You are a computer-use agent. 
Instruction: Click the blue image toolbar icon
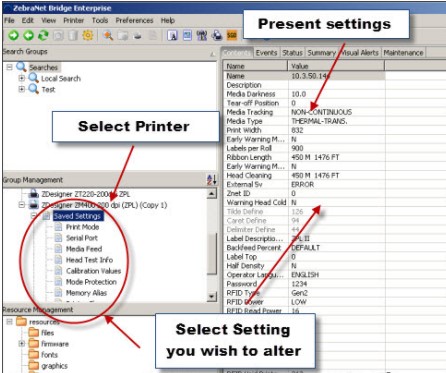(x=187, y=35)
